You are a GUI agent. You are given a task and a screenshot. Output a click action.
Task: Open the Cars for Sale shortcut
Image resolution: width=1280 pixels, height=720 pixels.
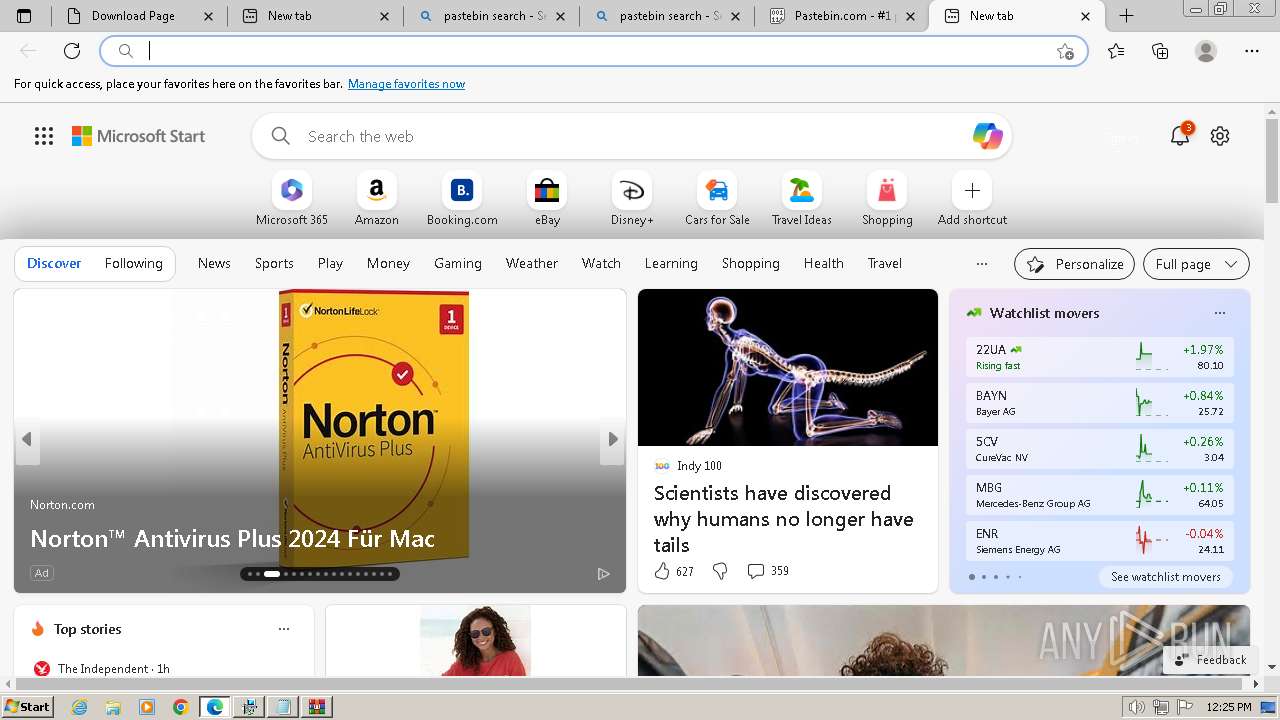(717, 199)
